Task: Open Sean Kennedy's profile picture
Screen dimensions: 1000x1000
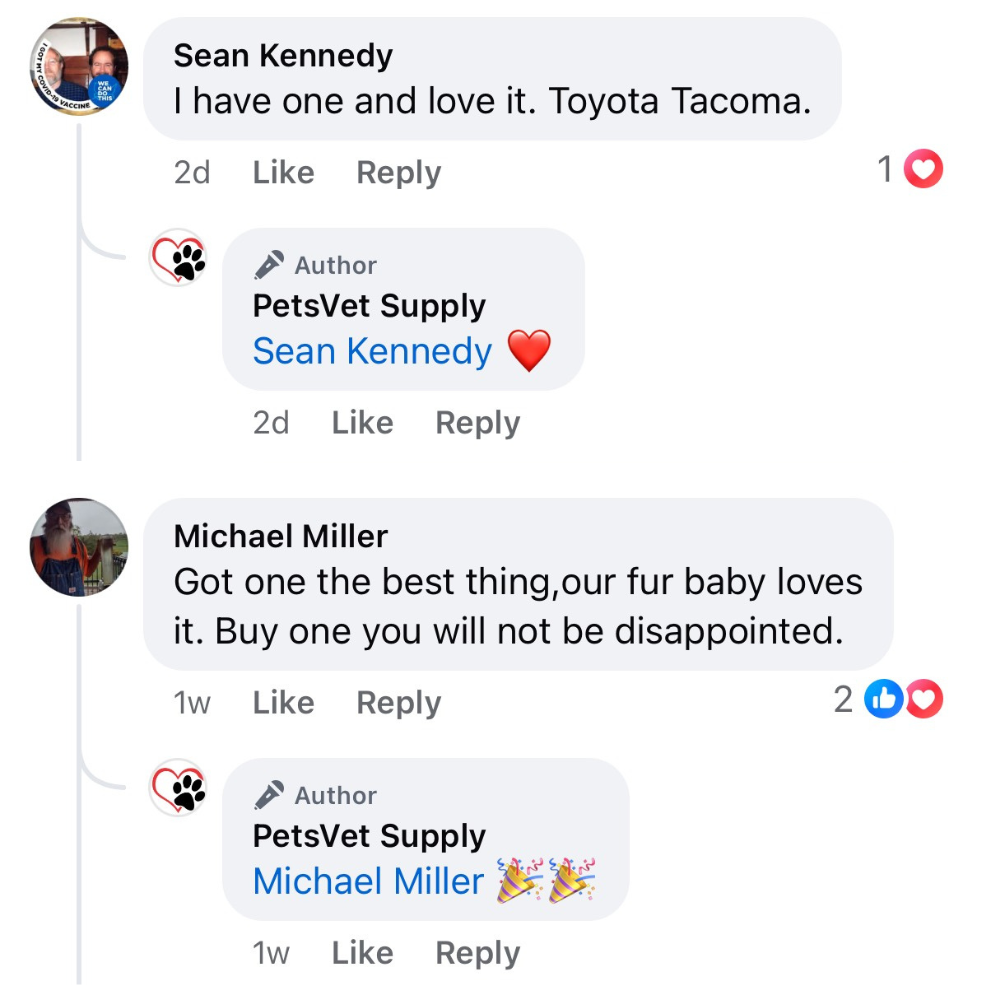Action: pos(78,67)
